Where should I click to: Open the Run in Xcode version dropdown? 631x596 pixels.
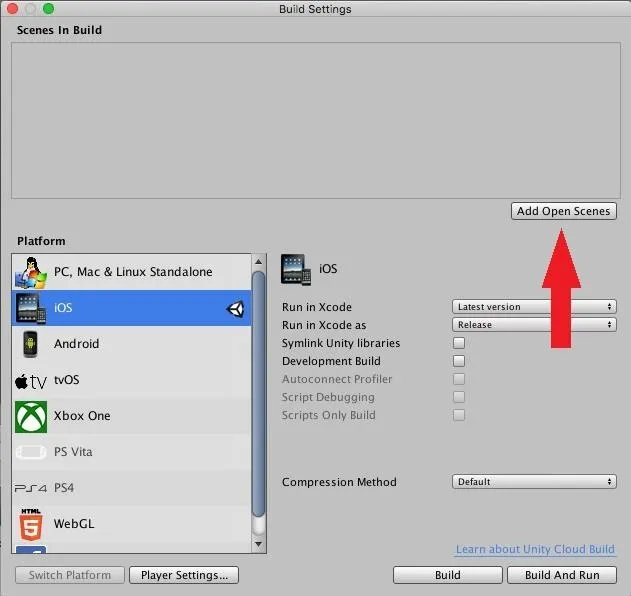[534, 307]
